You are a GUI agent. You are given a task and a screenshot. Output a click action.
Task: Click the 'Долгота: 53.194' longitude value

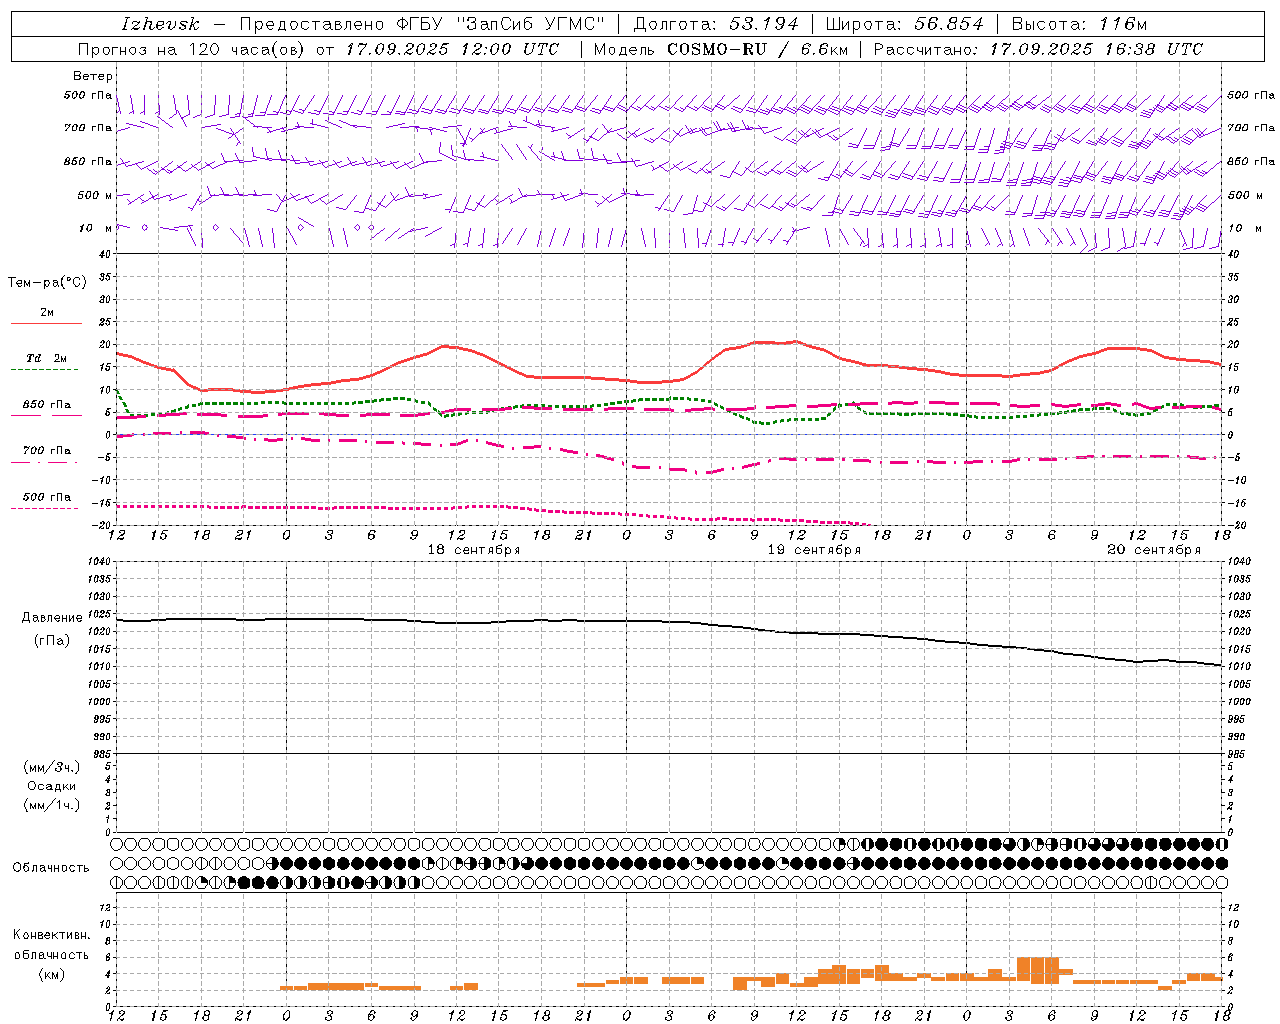(716, 24)
